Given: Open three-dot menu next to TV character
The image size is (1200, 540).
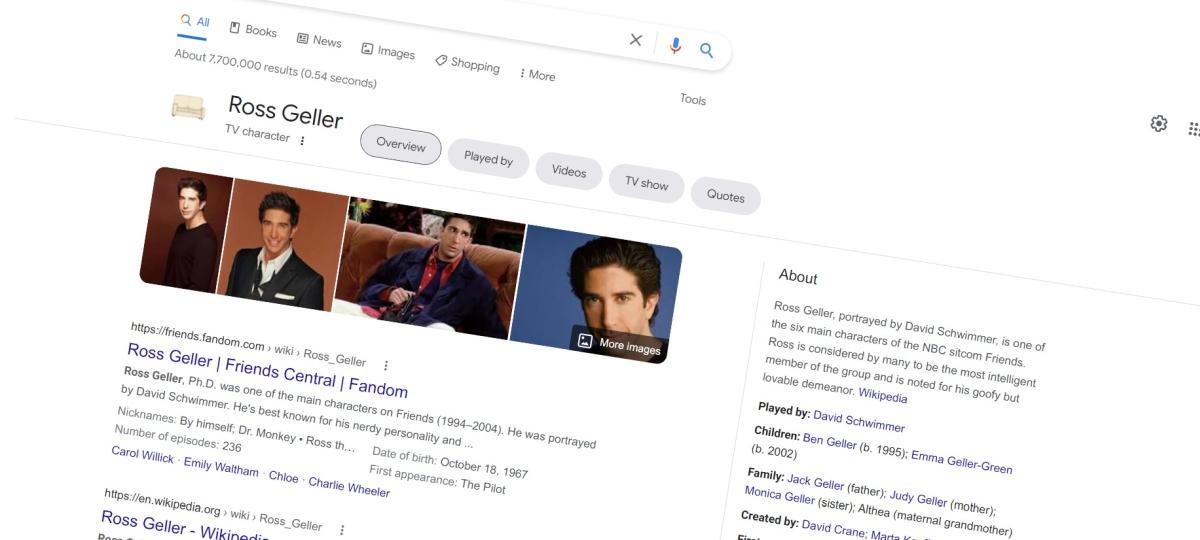Looking at the screenshot, I should pos(302,141).
